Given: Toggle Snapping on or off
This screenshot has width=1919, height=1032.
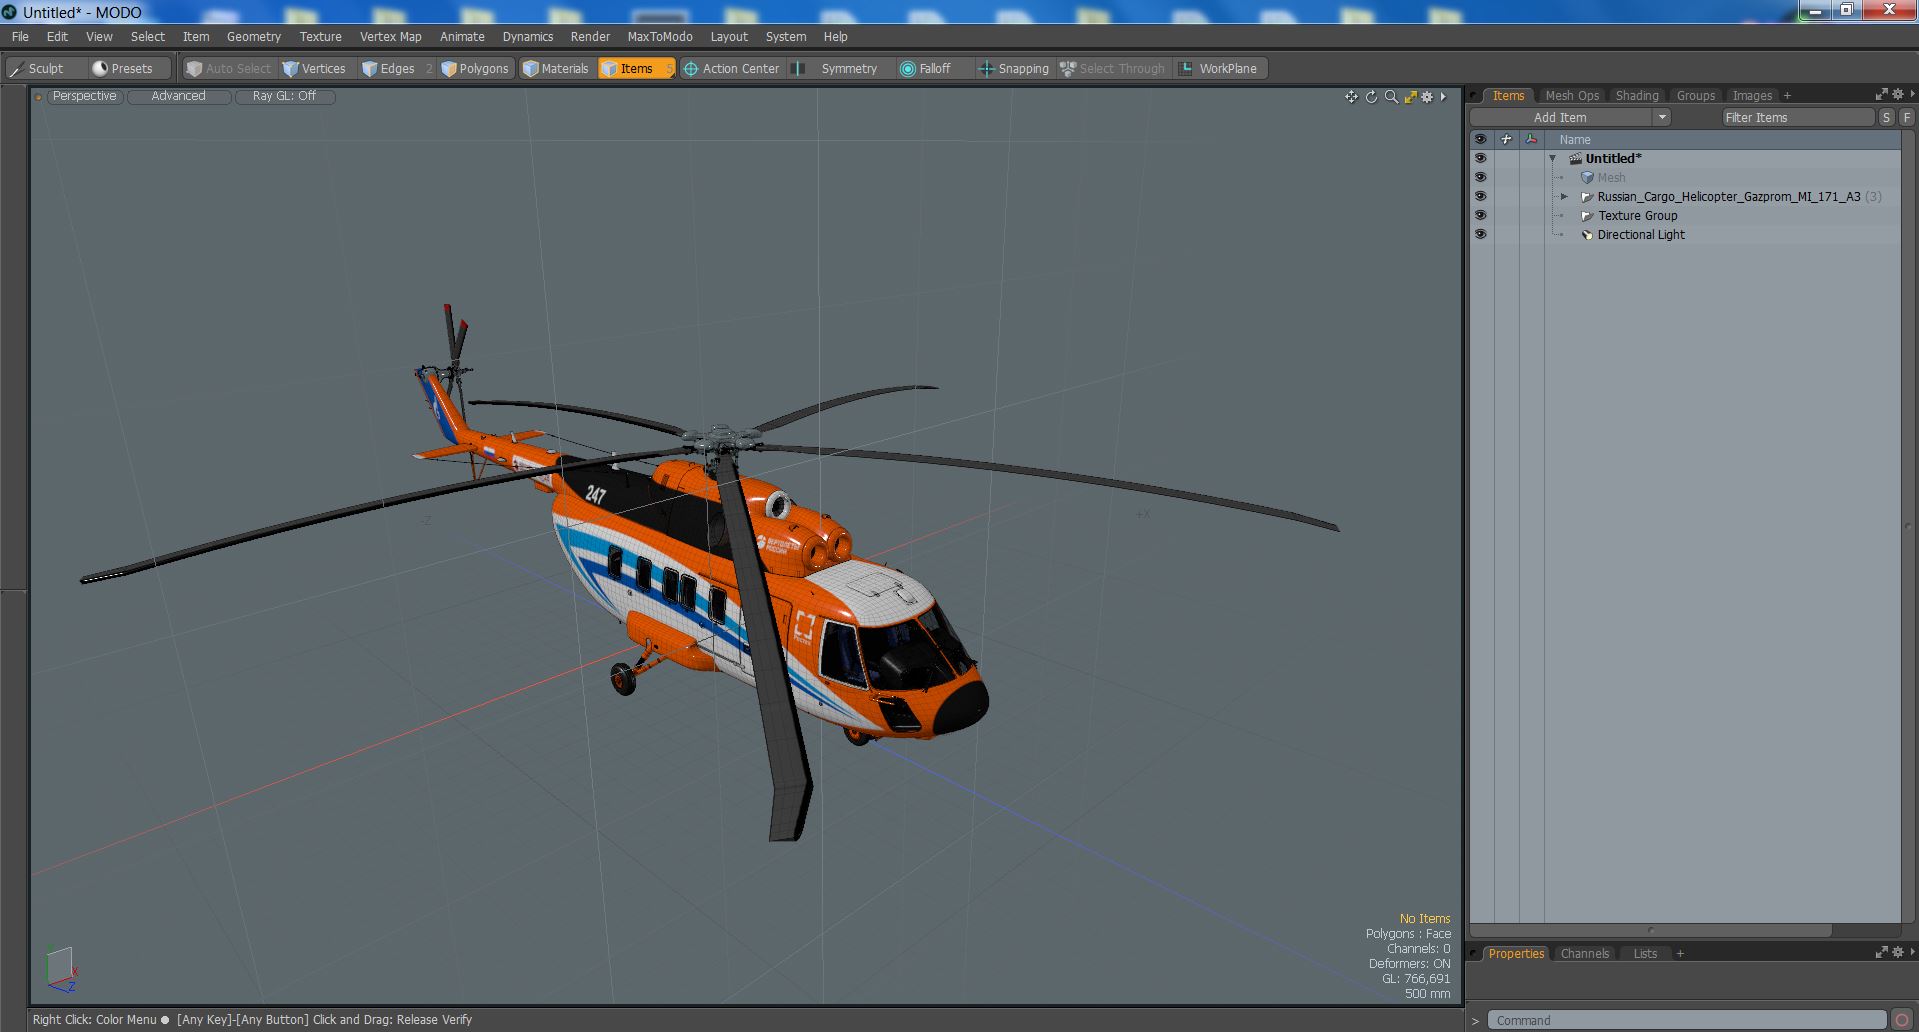Looking at the screenshot, I should click(1014, 69).
